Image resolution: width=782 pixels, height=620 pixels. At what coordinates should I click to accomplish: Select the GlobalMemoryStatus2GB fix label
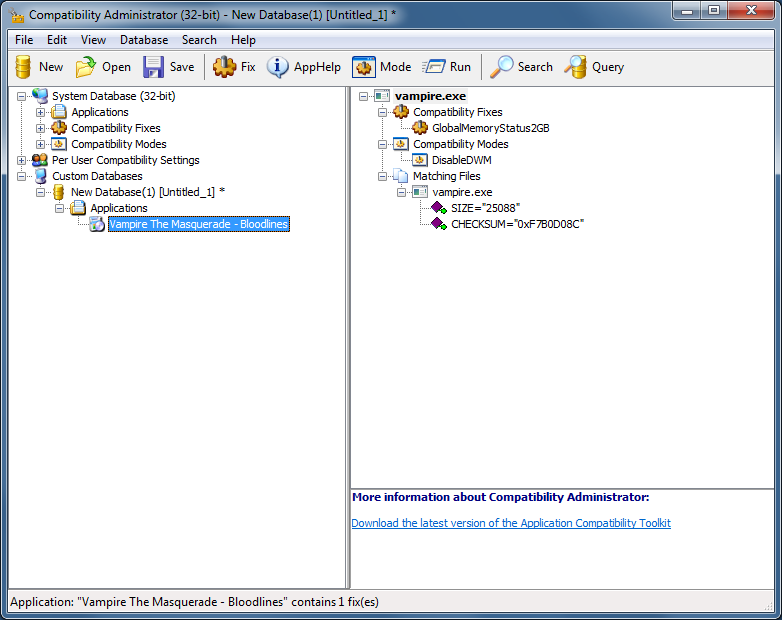coord(491,128)
